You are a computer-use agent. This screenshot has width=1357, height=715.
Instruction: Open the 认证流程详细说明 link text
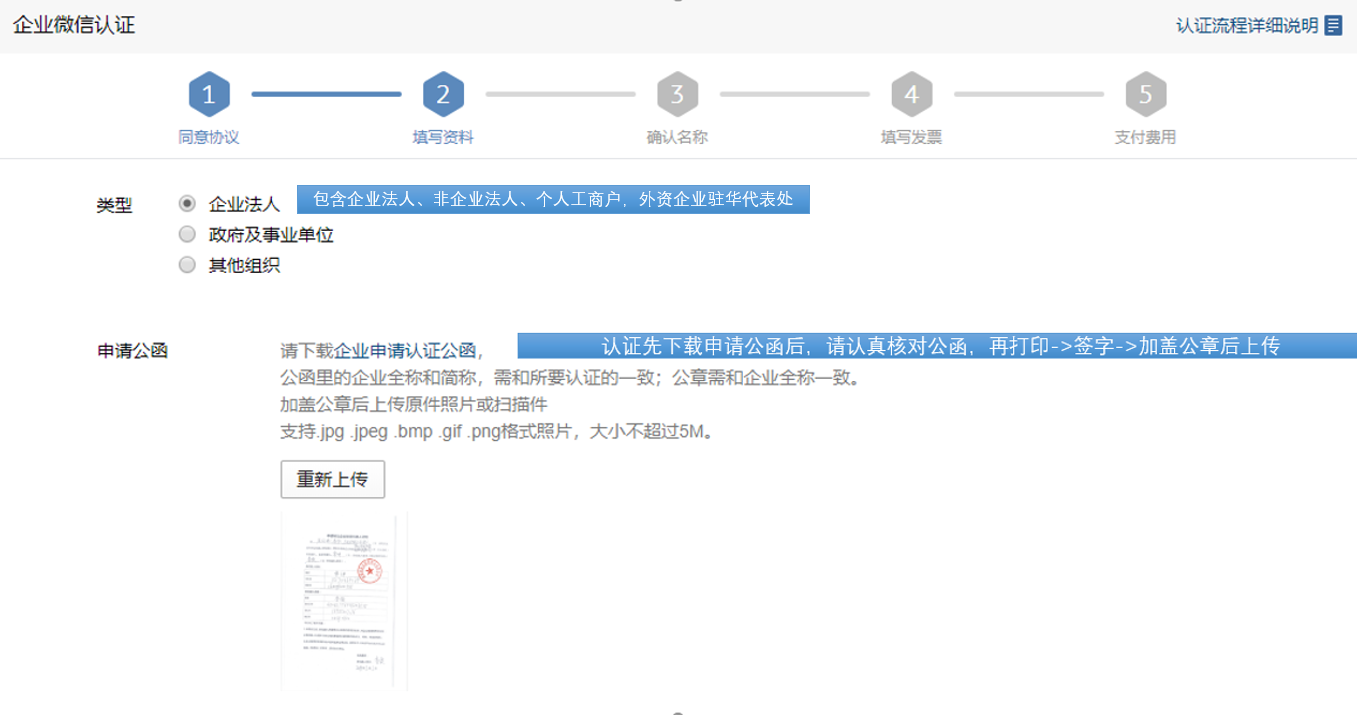click(x=1246, y=26)
